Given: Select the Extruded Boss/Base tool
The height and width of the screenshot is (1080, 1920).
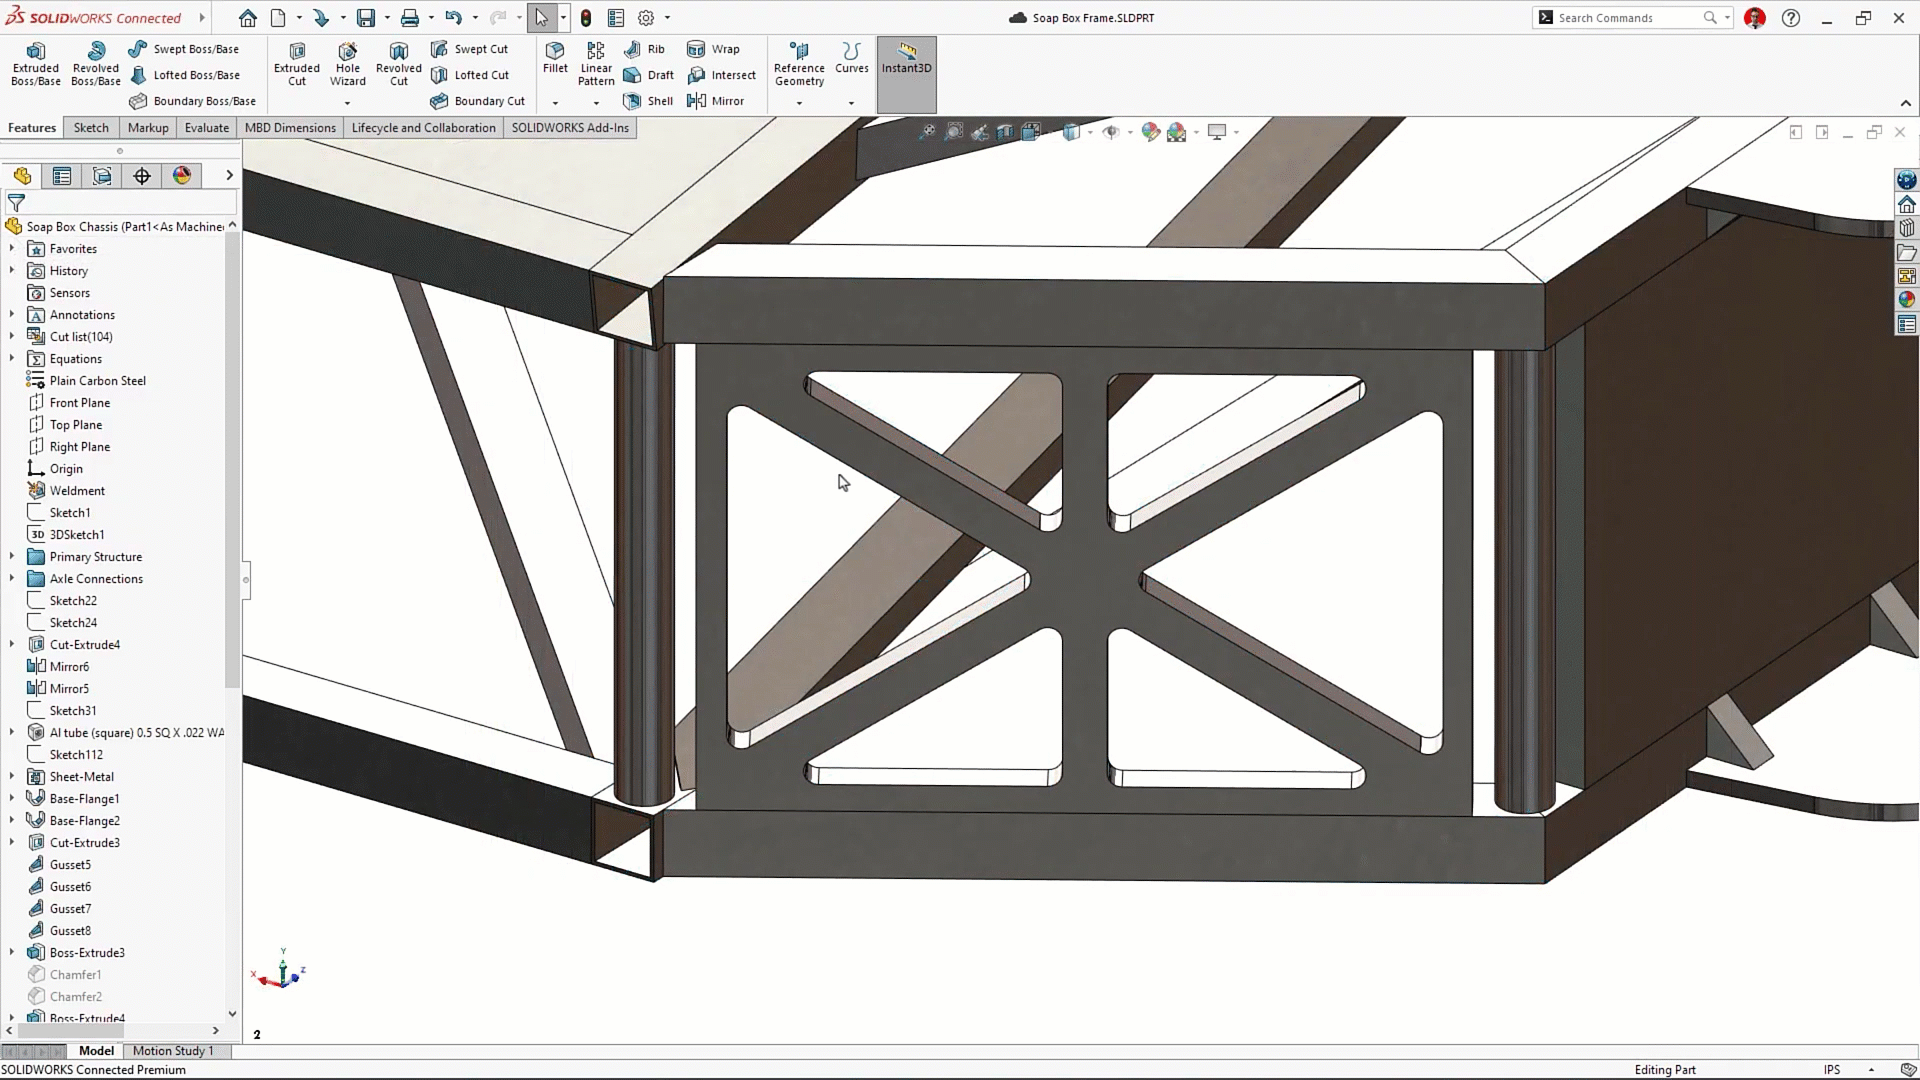Looking at the screenshot, I should pos(36,65).
